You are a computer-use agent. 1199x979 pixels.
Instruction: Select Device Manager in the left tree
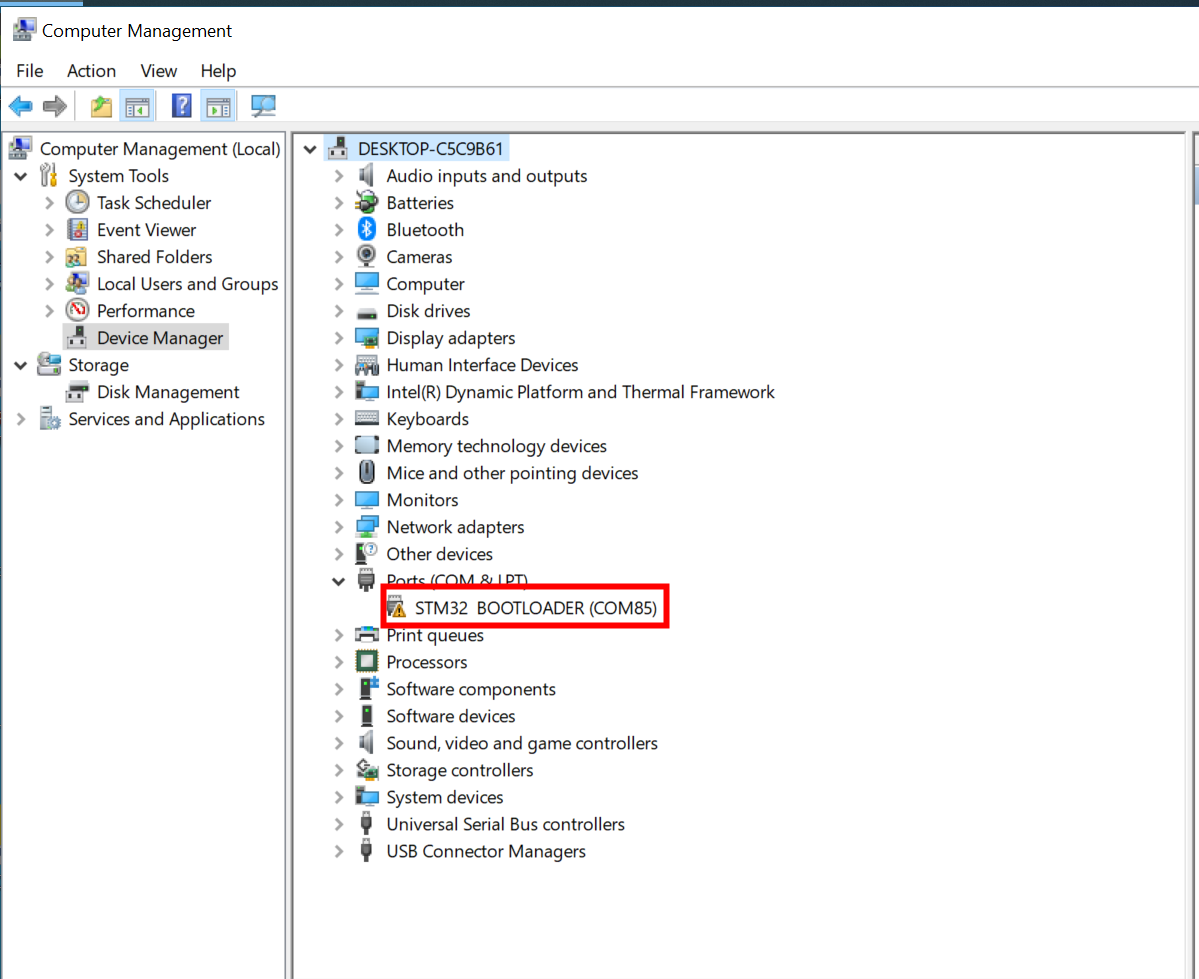(x=160, y=338)
